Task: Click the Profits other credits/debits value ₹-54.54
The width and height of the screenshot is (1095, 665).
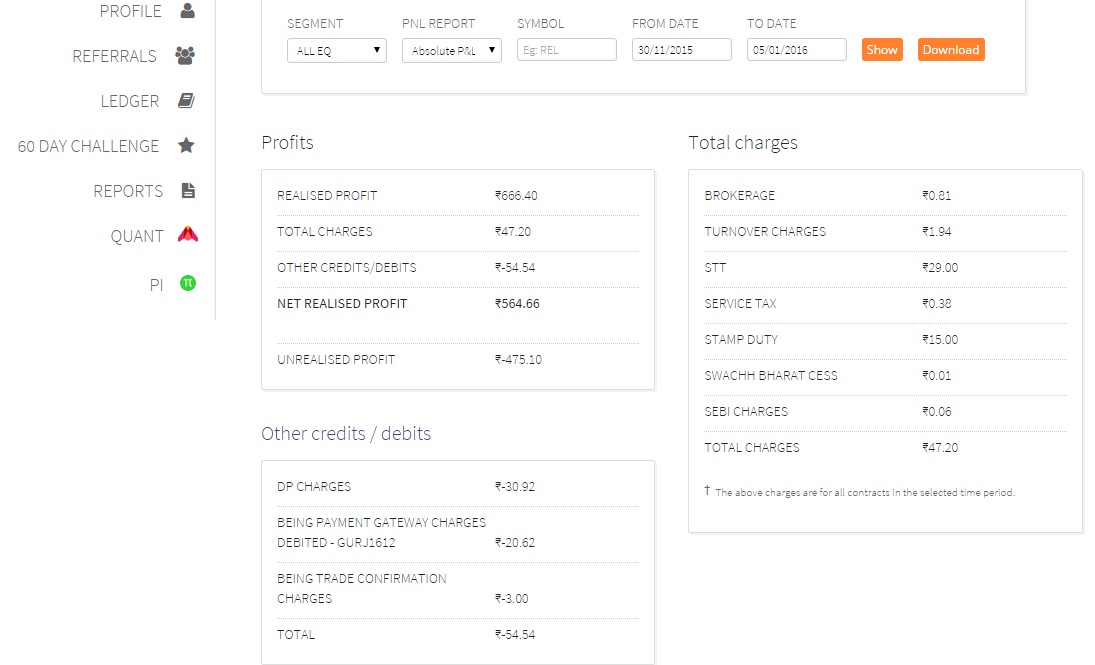Action: 515,268
